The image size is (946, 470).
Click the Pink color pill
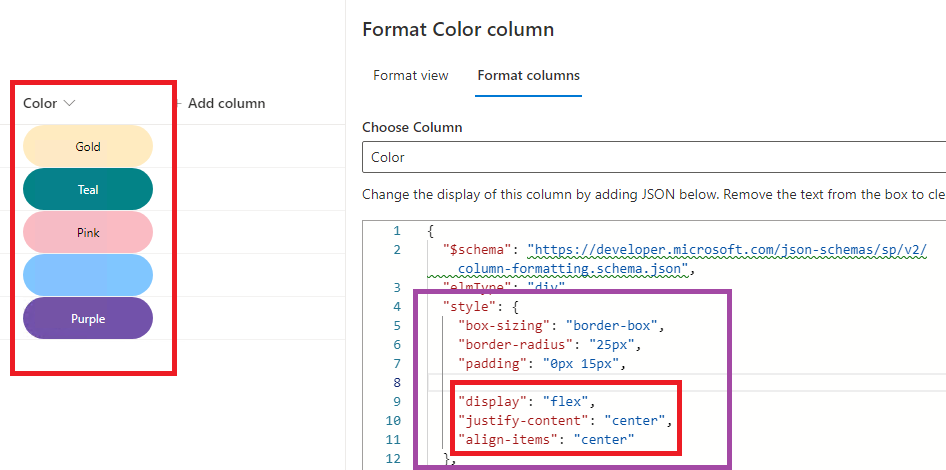point(88,232)
